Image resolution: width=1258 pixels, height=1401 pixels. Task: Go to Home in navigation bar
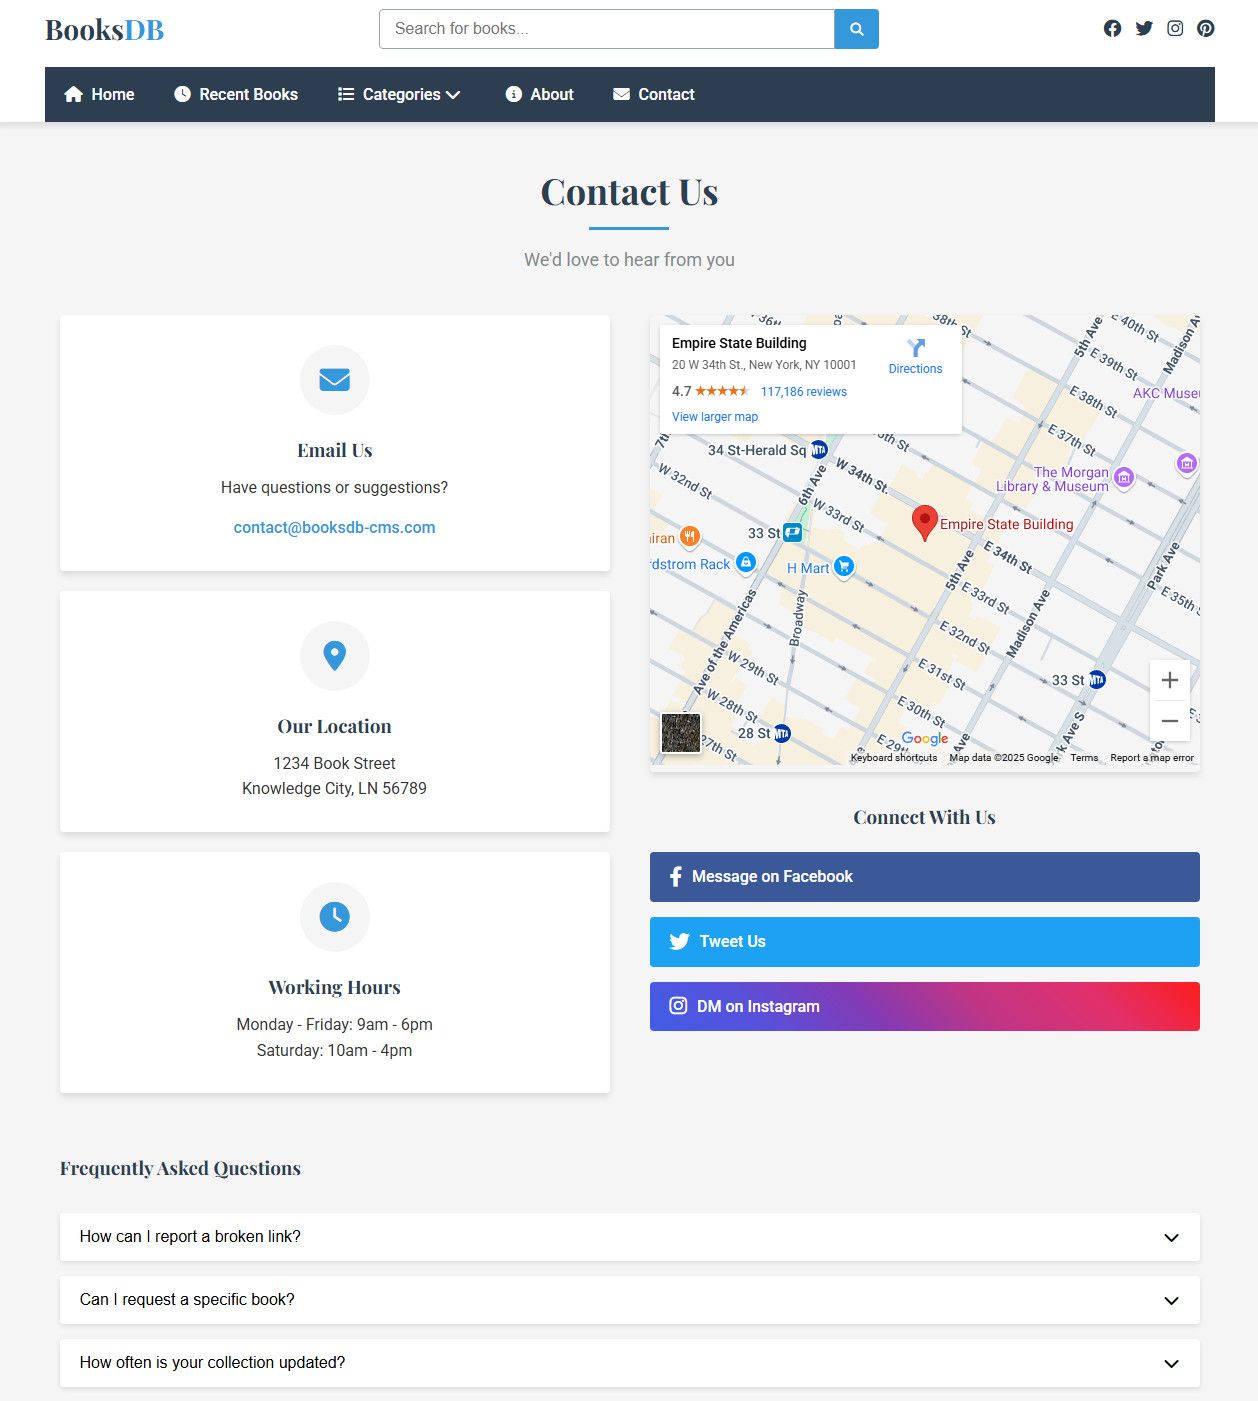99,94
